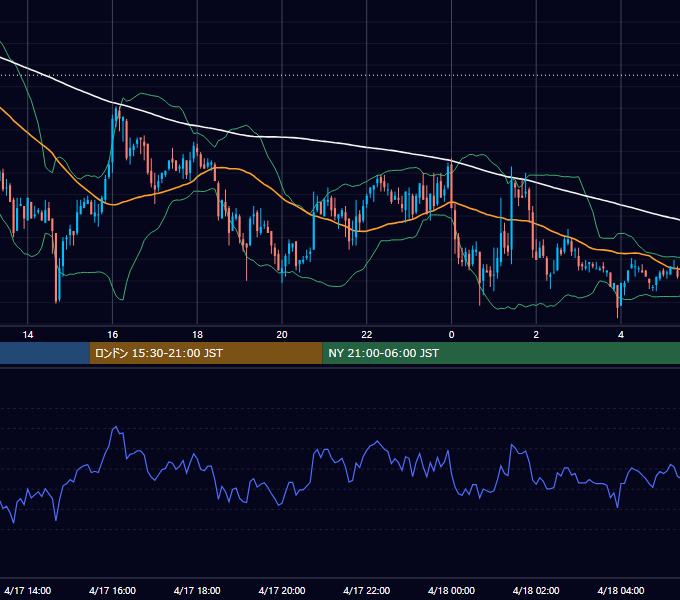Click the 4/17 18:00 date label

(197, 590)
